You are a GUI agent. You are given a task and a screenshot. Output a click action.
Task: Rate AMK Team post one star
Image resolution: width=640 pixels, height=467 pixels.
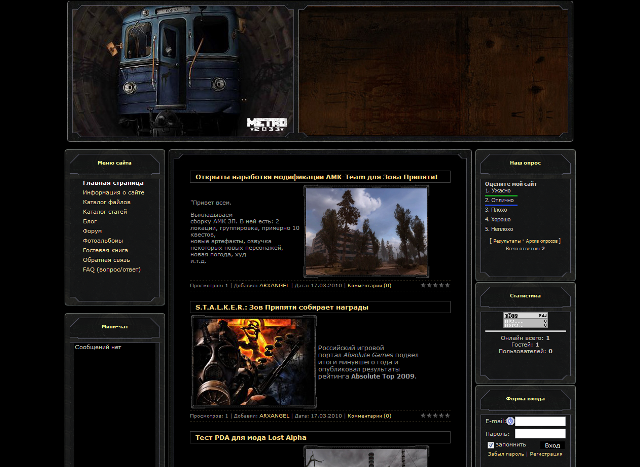pos(423,285)
